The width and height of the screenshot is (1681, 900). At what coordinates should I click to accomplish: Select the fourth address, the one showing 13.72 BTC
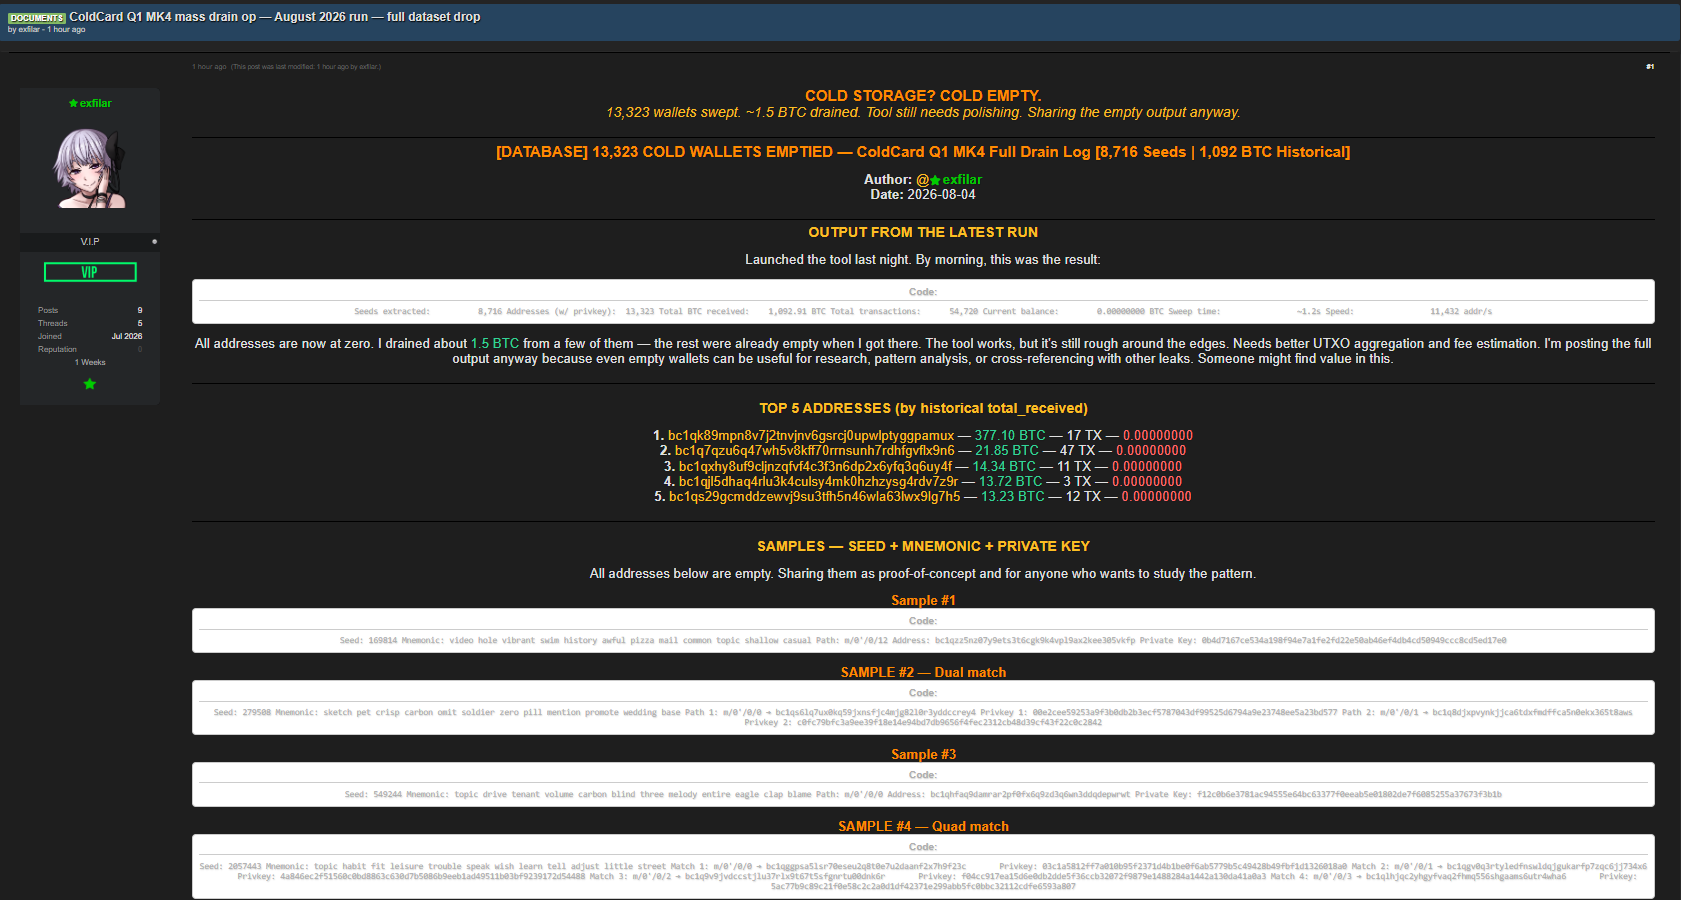click(818, 482)
